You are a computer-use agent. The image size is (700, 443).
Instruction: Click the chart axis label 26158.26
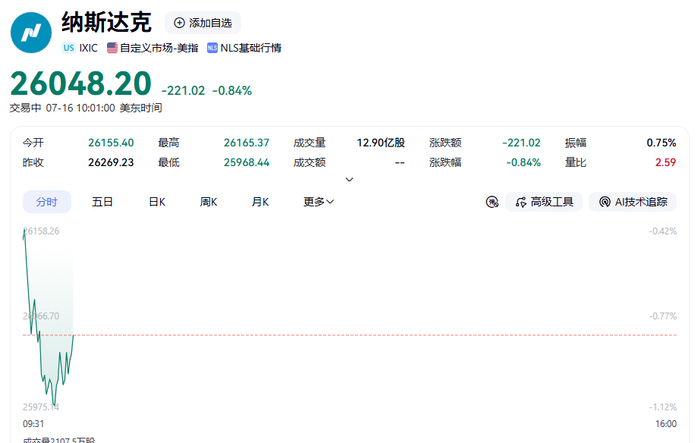[x=41, y=231]
